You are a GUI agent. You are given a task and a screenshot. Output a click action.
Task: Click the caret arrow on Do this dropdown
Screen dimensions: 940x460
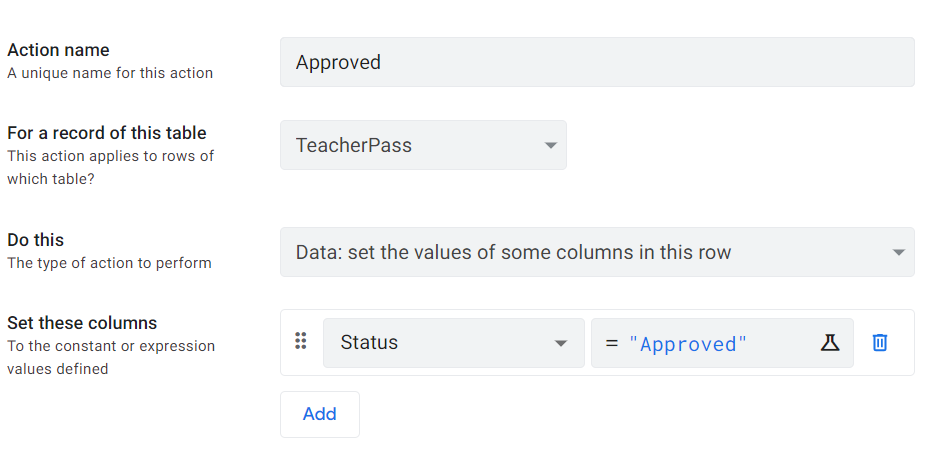coord(898,253)
